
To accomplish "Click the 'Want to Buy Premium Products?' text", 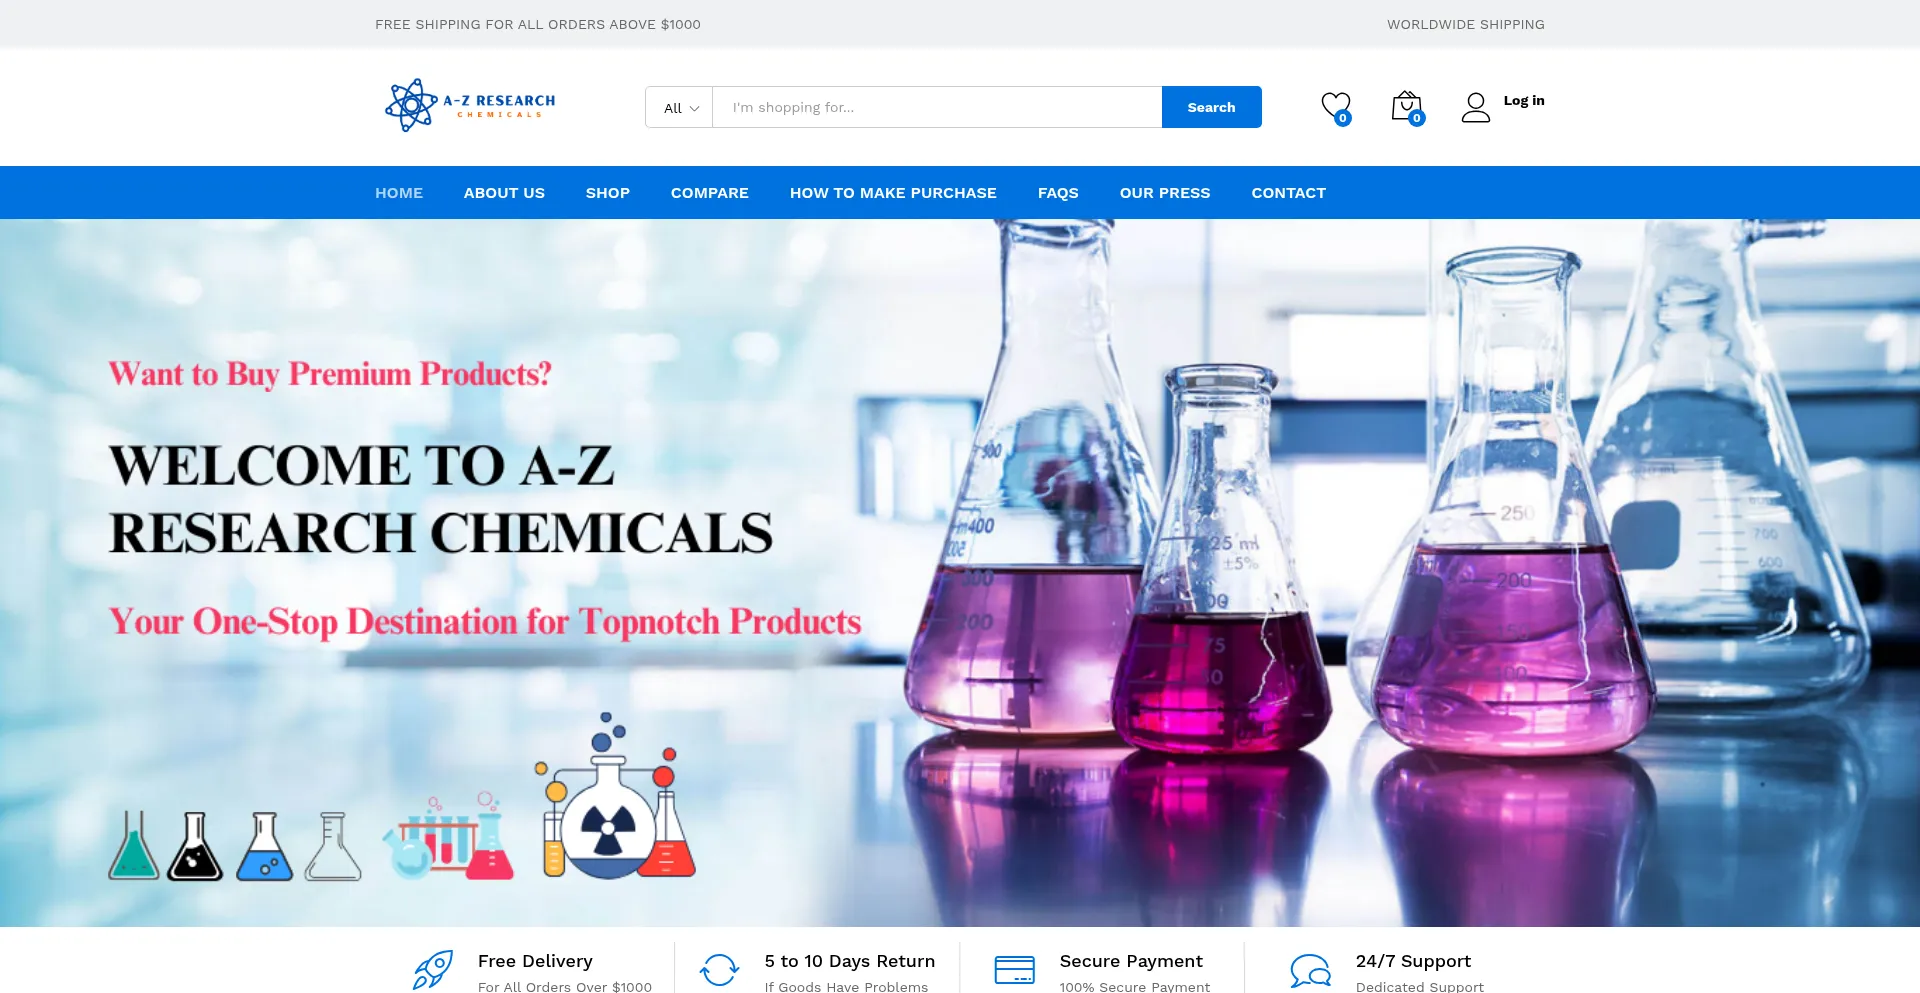I will point(330,374).
